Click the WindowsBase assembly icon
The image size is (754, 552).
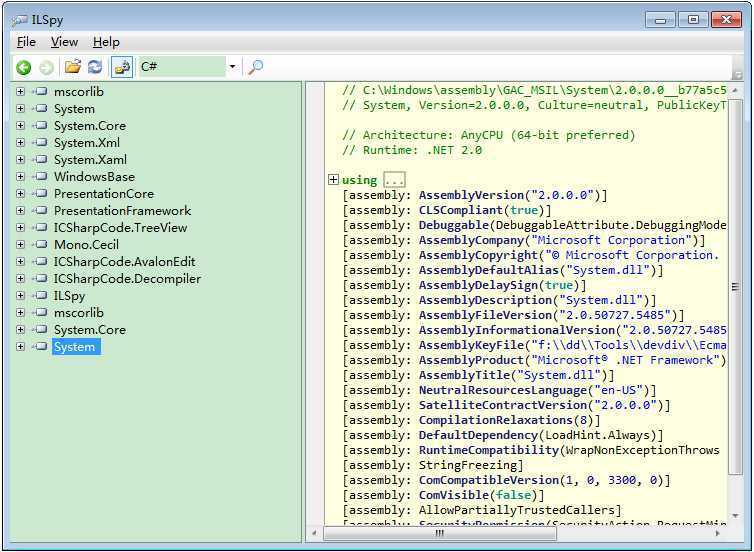tap(41, 176)
